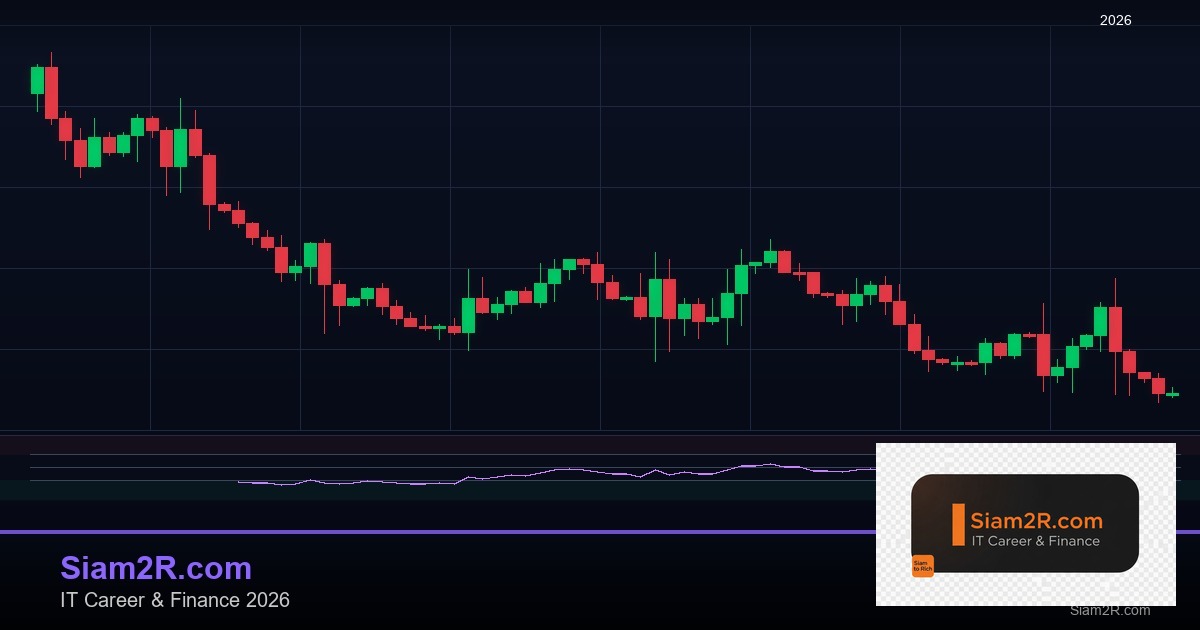
Task: Click the Siam2R.com watermark bottom right
Action: coord(1108,611)
